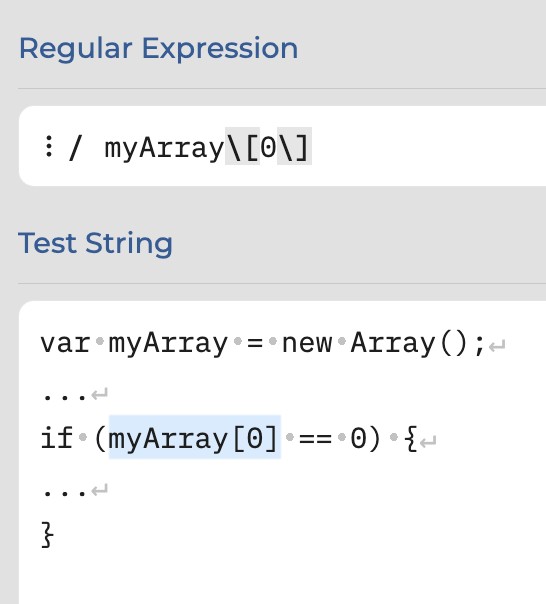546x604 pixels.
Task: Click the 'var' keyword in test string
Action: point(66,344)
